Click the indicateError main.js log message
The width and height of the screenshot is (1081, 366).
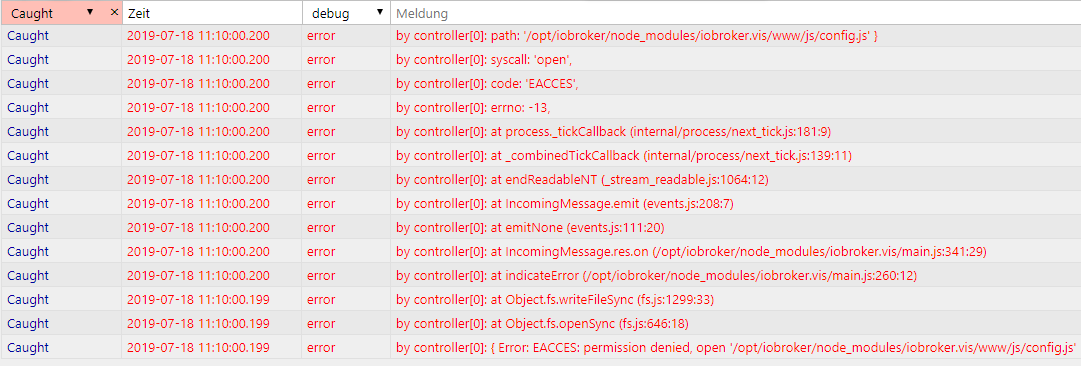click(x=656, y=276)
